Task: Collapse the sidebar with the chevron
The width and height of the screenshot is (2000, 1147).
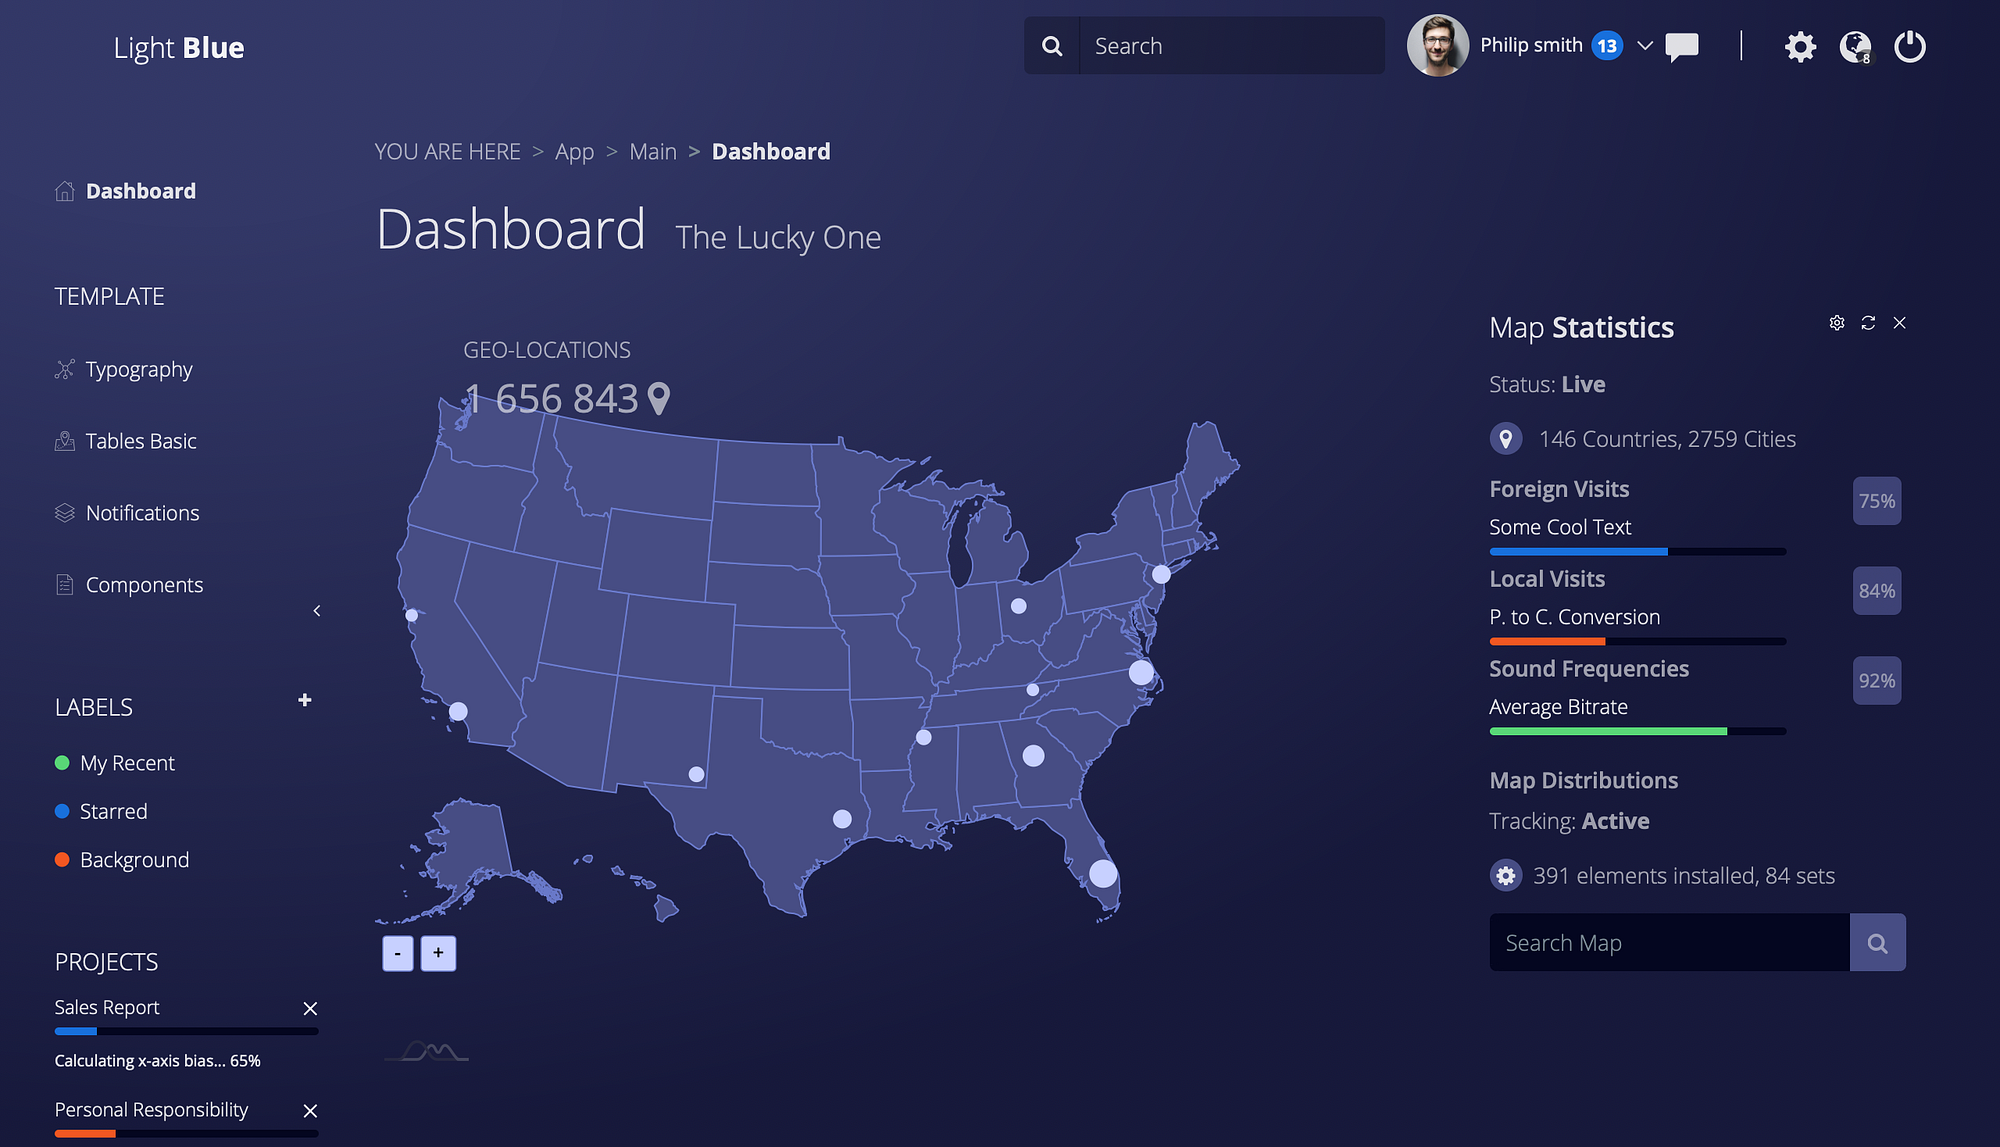Action: coord(316,610)
